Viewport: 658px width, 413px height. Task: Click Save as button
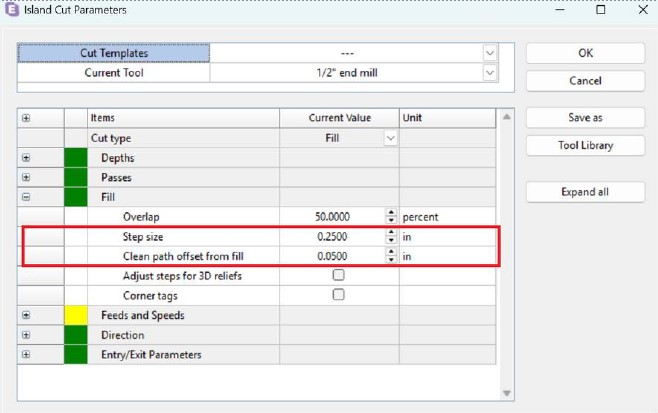(585, 117)
